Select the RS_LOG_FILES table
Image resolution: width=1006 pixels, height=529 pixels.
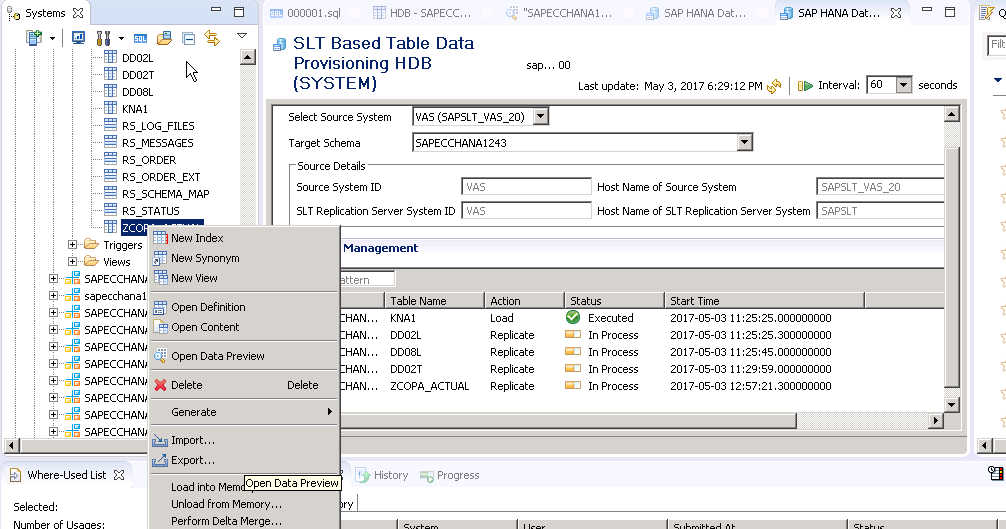[158, 126]
